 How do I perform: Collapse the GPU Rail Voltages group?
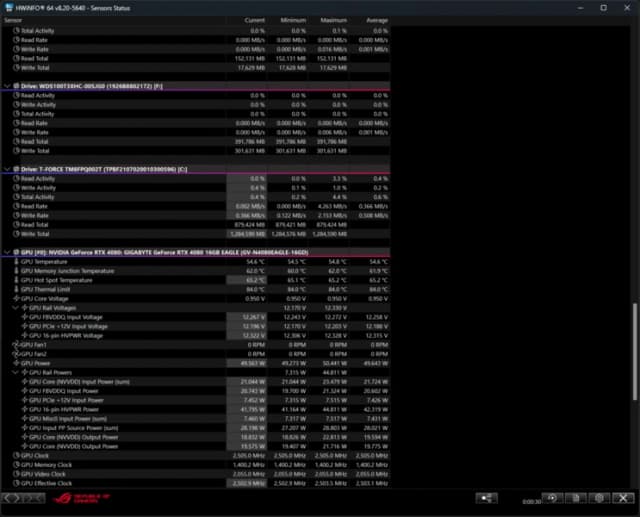pyautogui.click(x=16, y=308)
